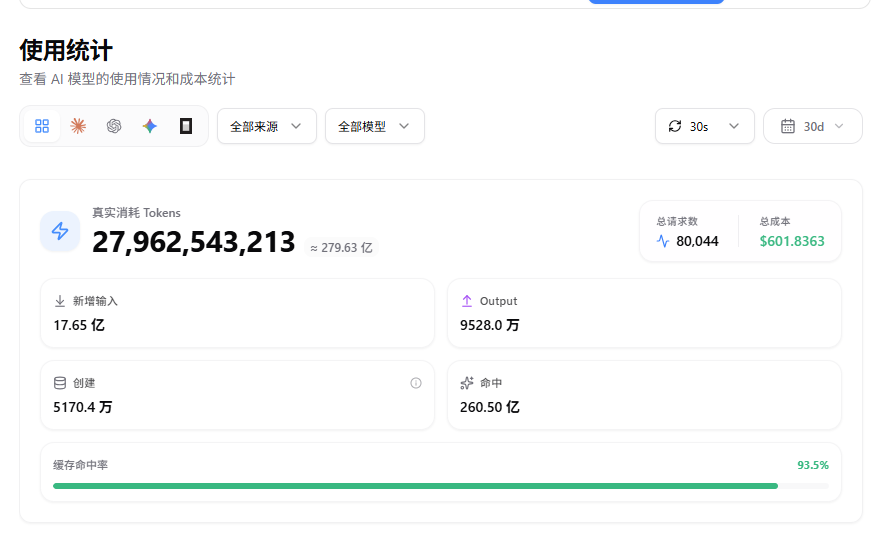Click the ≈ 279.63 亿 badge
The height and width of the screenshot is (538, 888).
point(341,247)
